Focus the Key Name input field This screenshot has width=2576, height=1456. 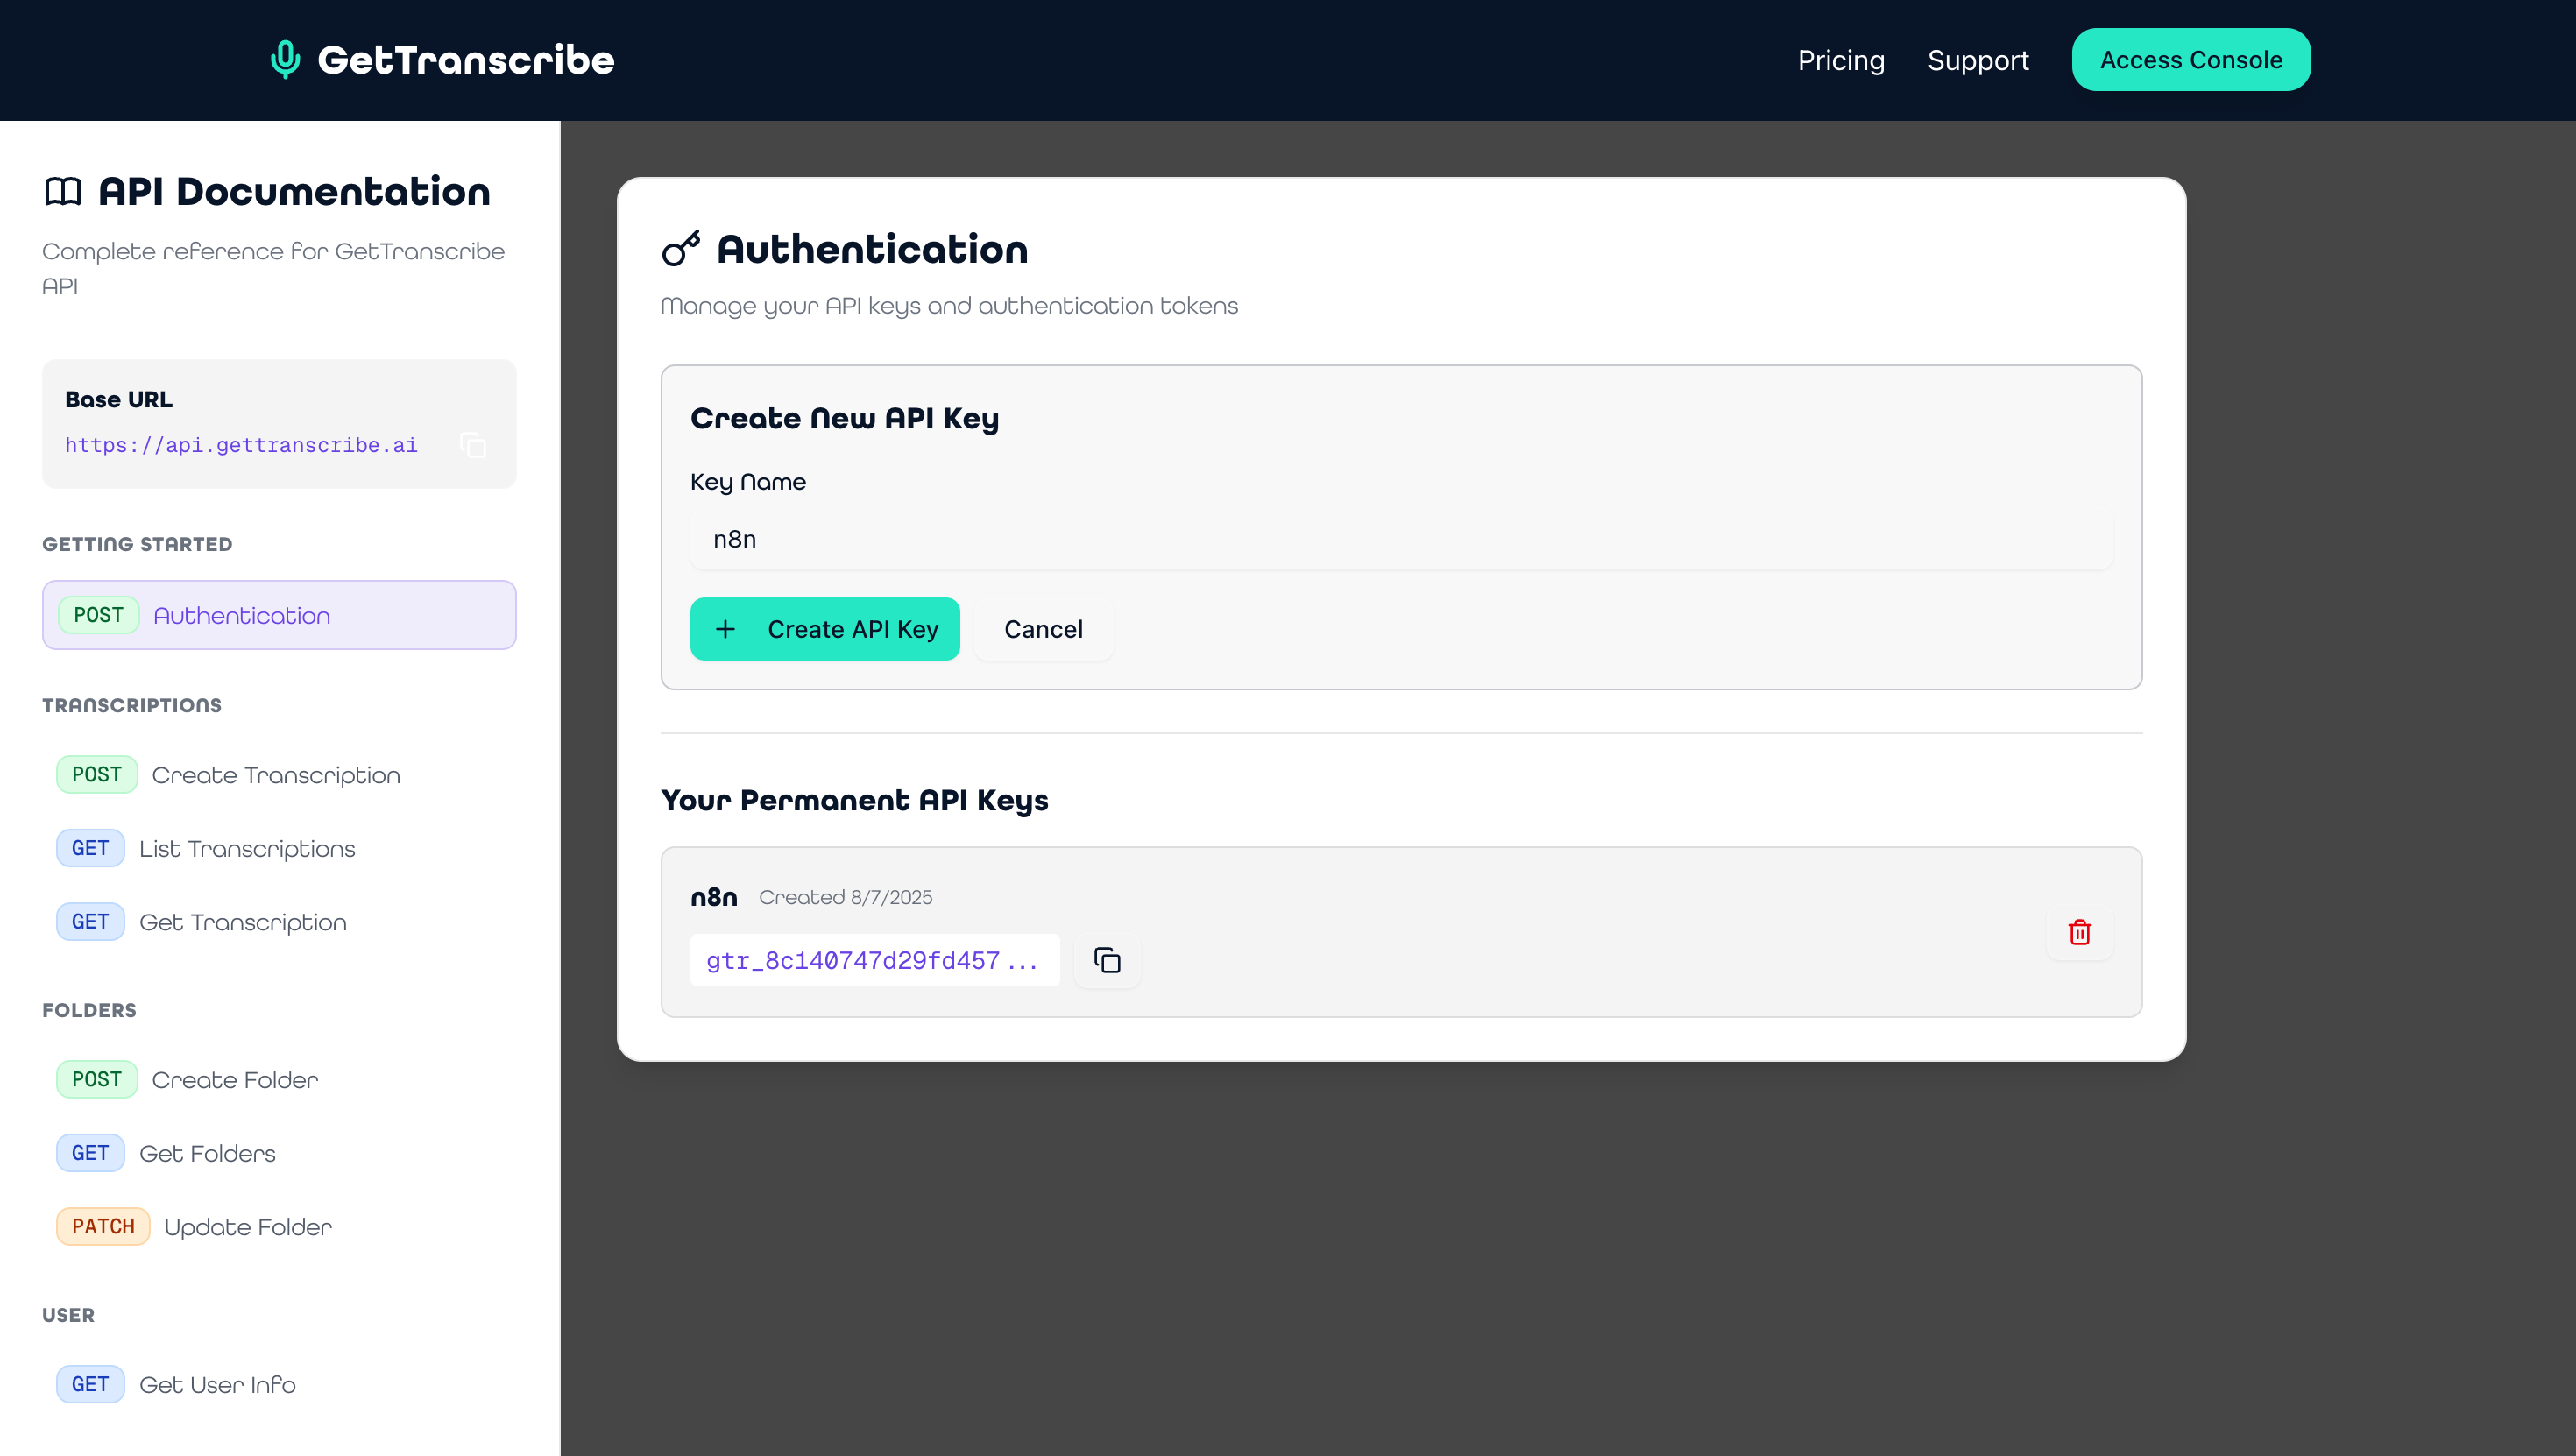1401,540
